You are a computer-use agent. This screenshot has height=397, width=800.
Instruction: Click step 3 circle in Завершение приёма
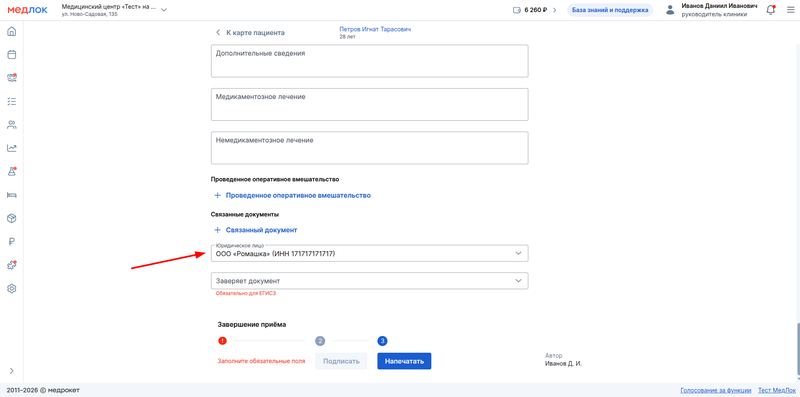(383, 341)
